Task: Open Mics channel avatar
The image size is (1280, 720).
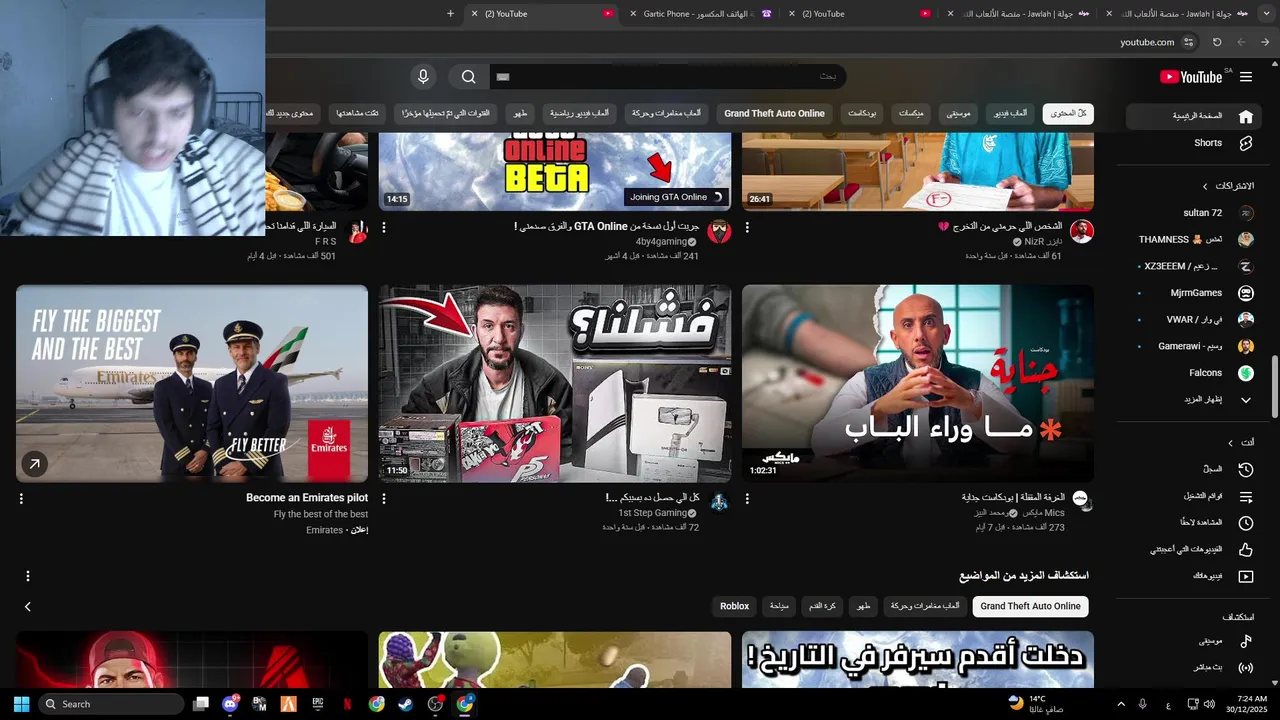Action: coord(1081,500)
